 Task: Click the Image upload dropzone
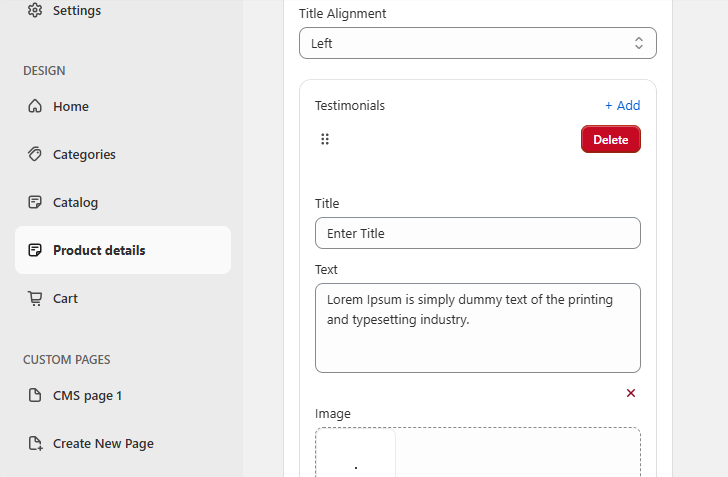click(x=478, y=452)
